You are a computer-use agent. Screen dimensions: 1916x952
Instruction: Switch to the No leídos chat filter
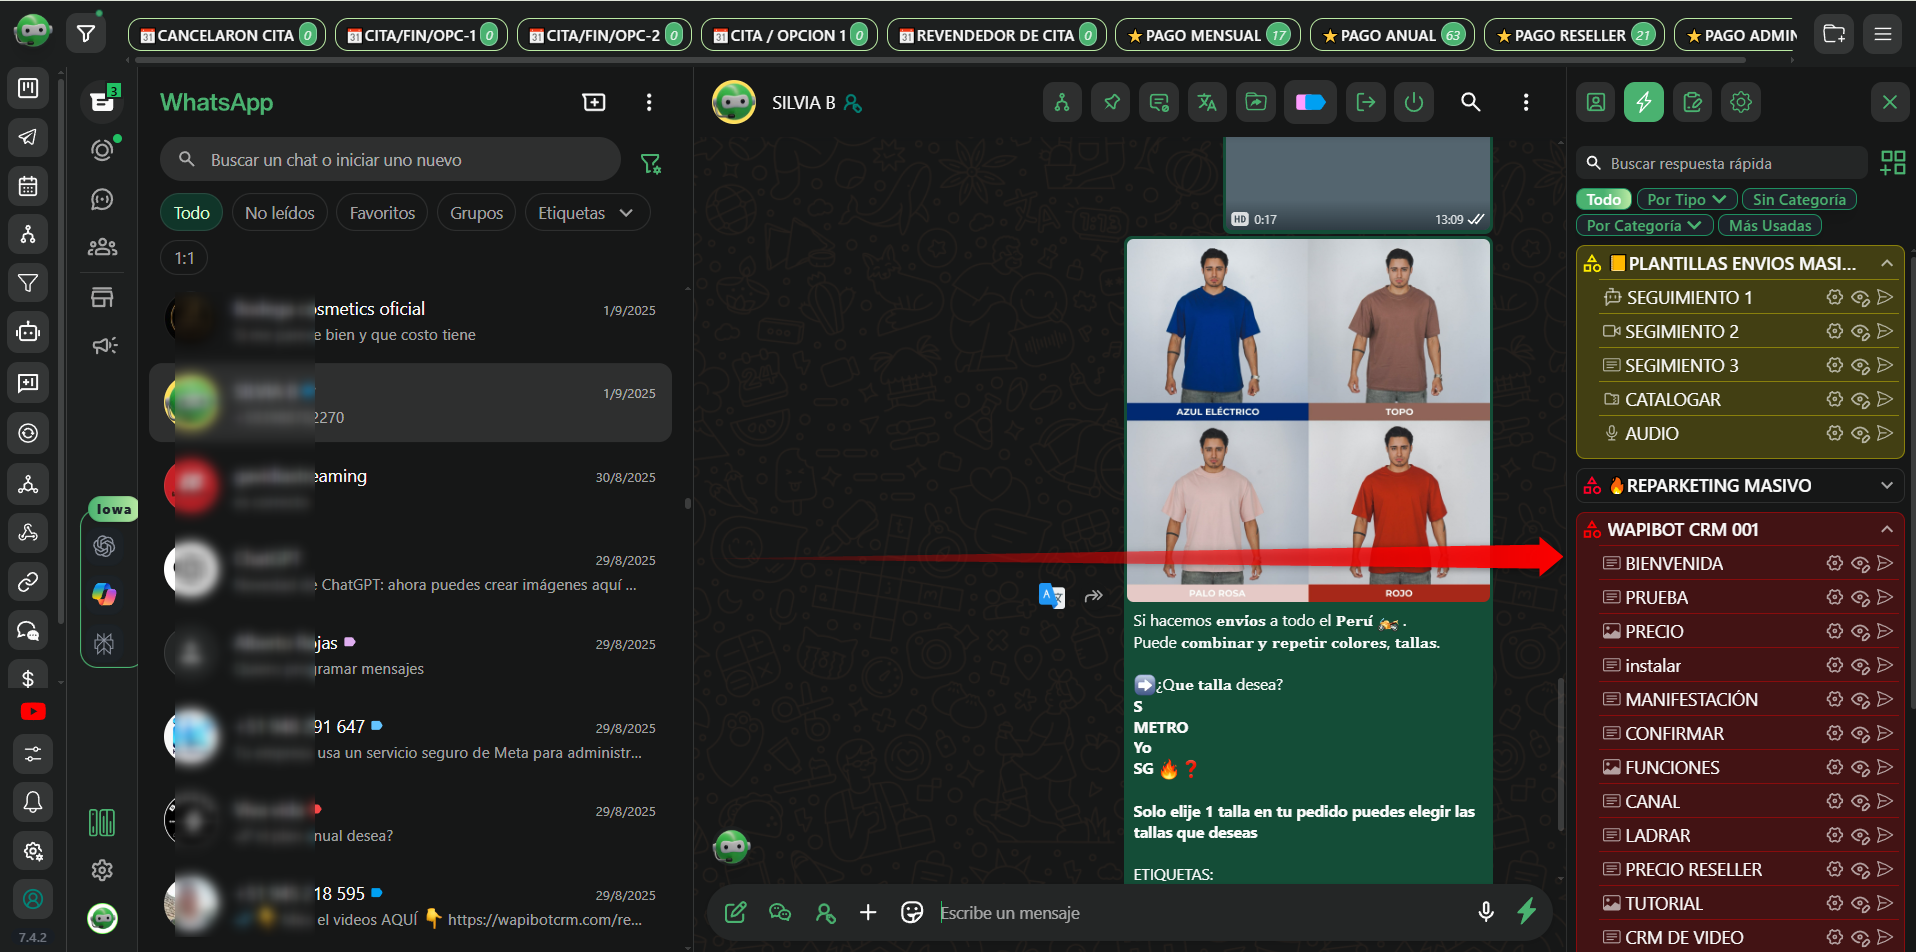tap(280, 213)
